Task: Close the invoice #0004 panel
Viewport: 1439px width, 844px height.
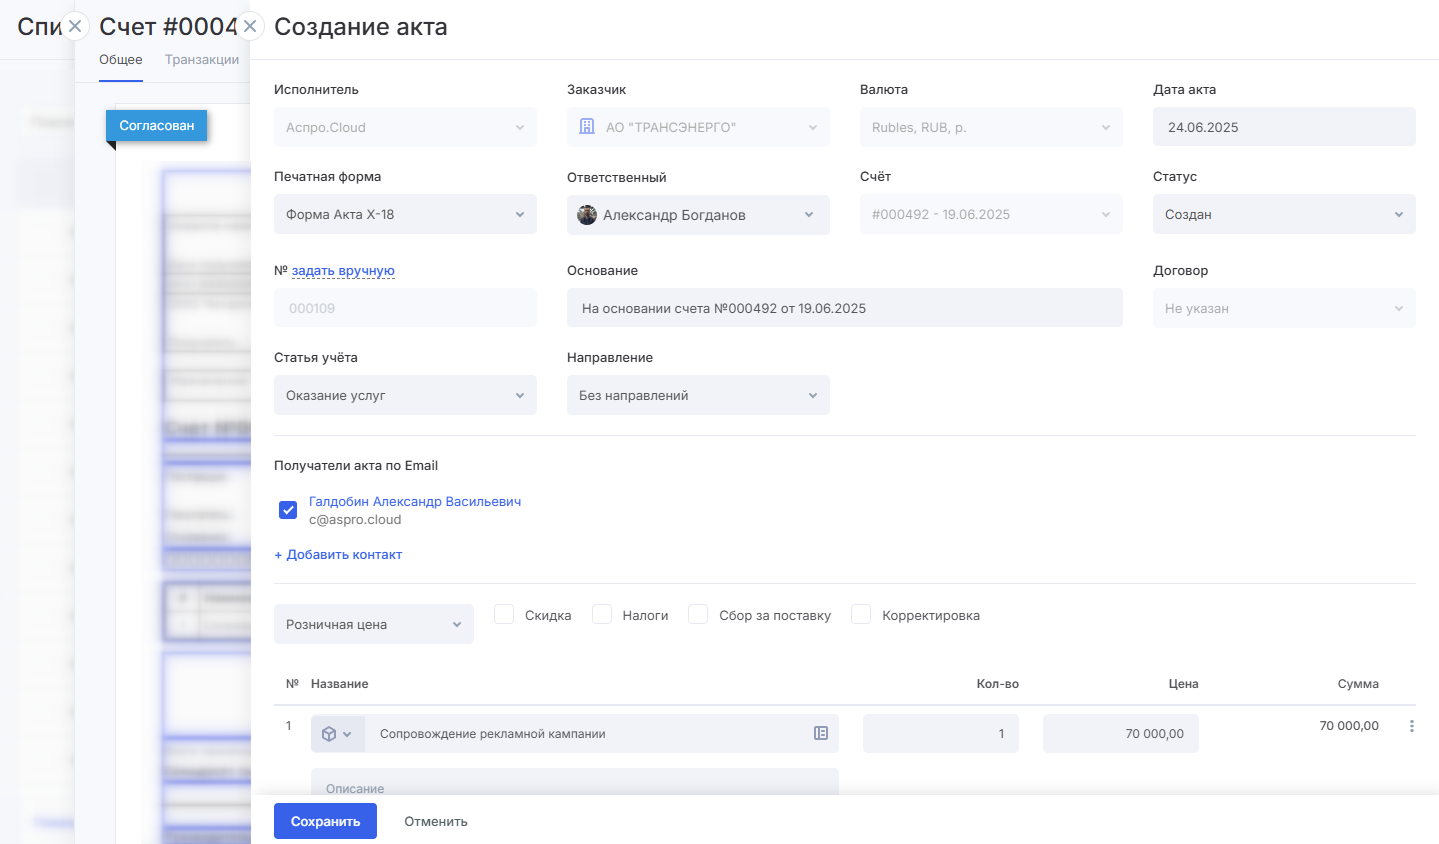Action: click(x=250, y=26)
